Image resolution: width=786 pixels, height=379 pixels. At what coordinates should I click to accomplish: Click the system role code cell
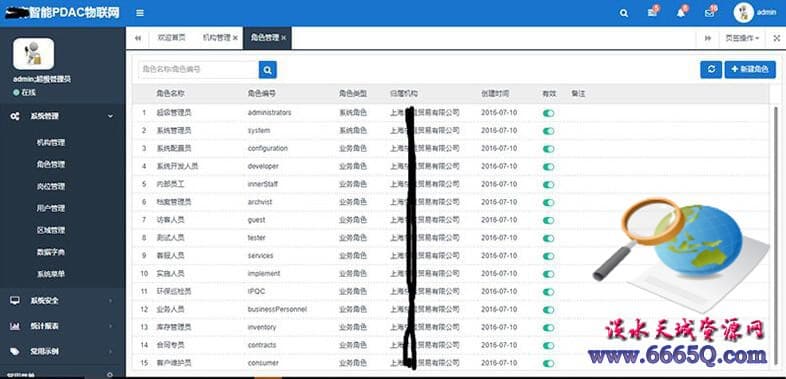point(259,130)
